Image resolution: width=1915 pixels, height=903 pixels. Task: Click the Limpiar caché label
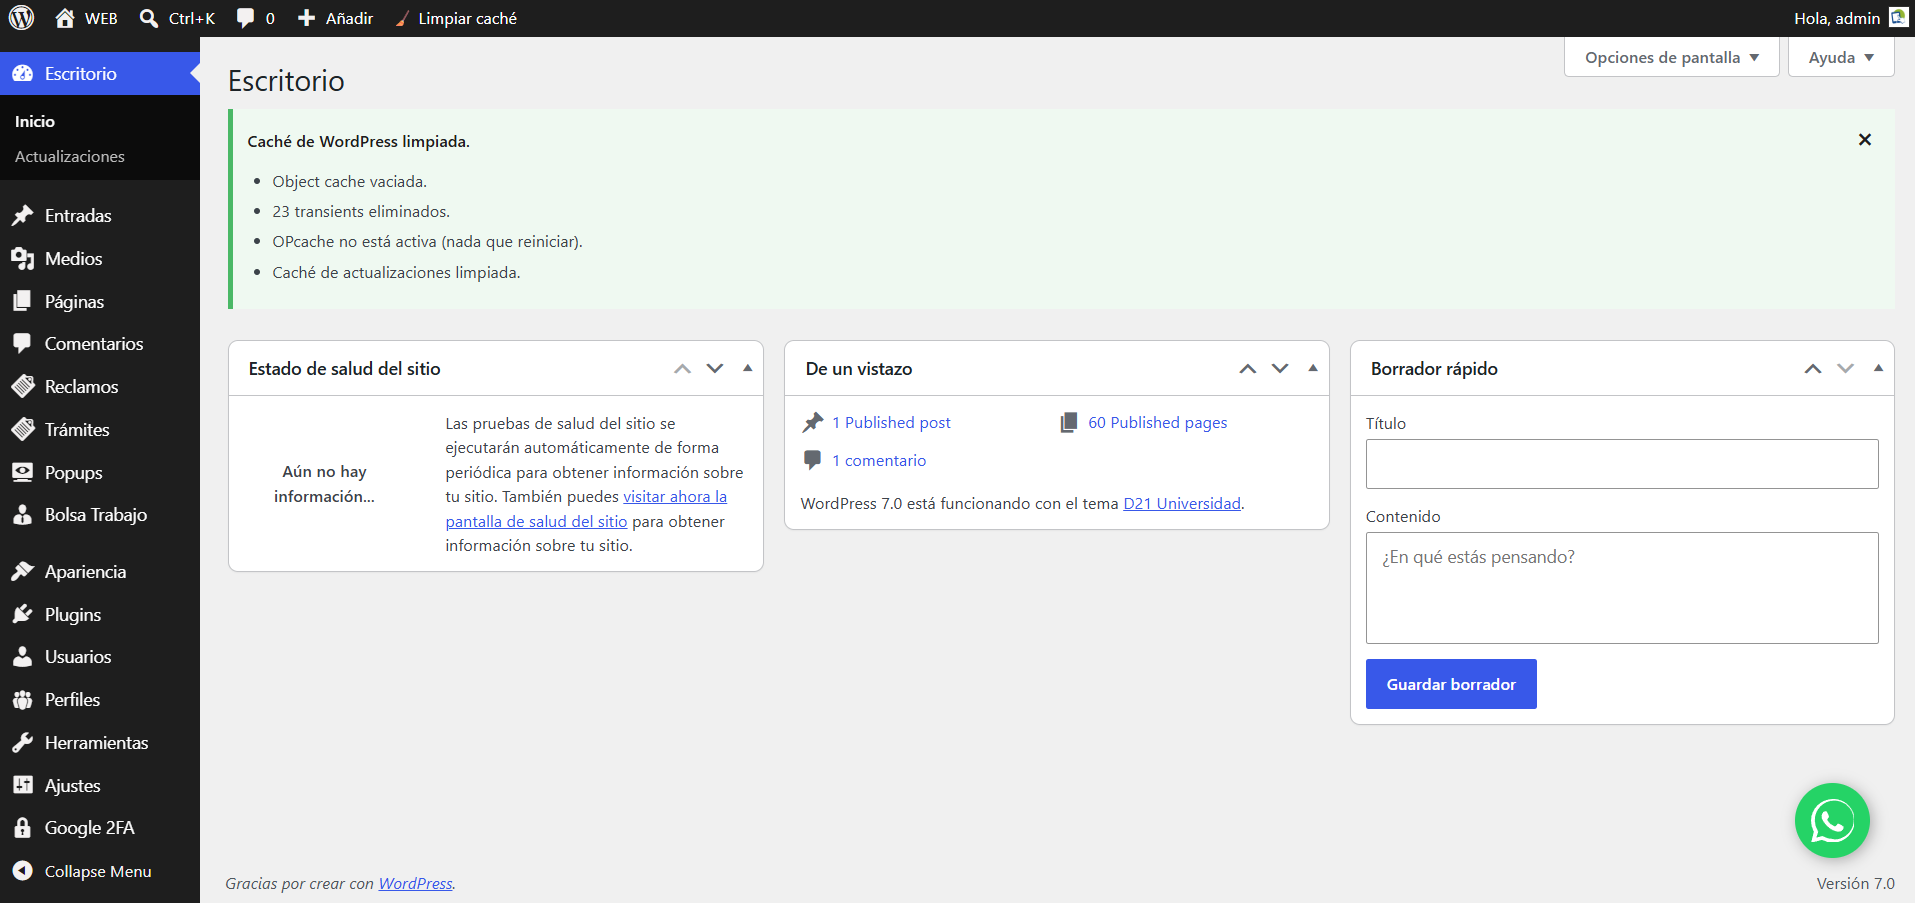[x=467, y=18]
